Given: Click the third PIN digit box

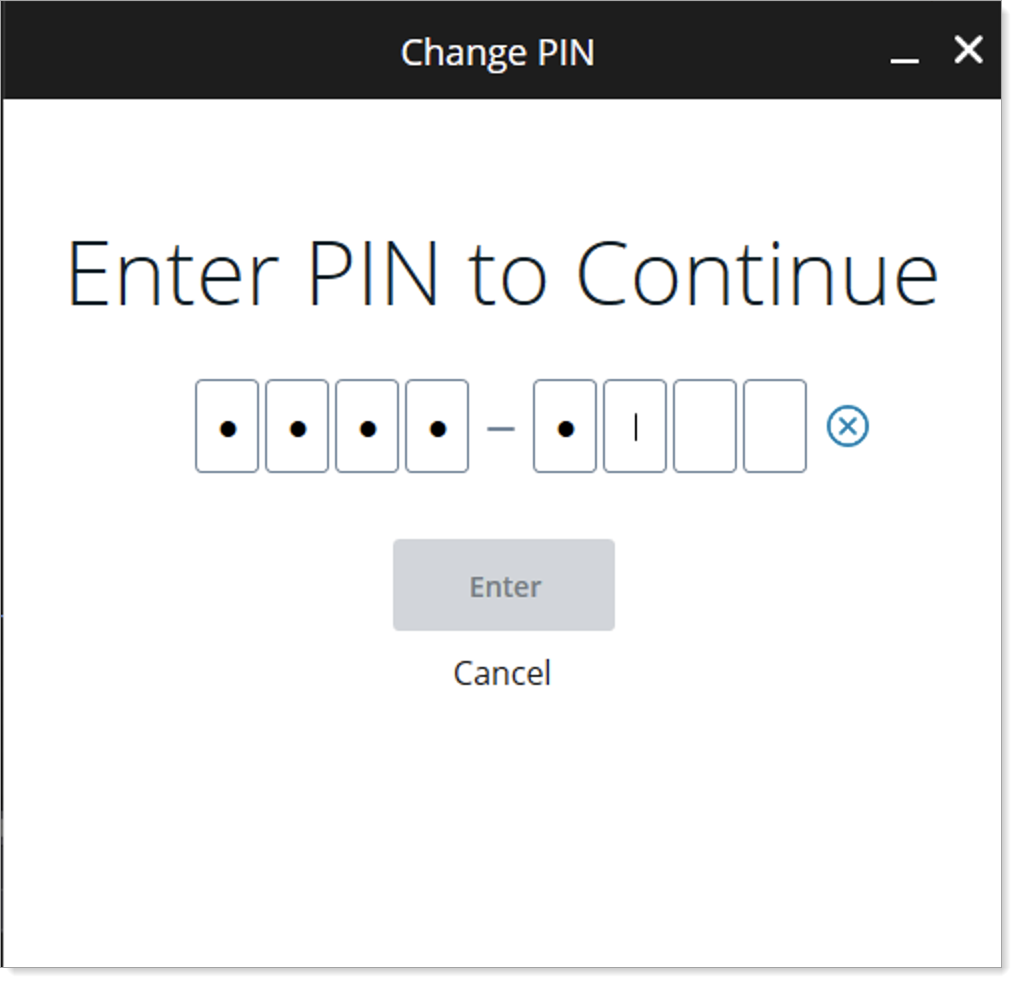Looking at the screenshot, I should (366, 427).
